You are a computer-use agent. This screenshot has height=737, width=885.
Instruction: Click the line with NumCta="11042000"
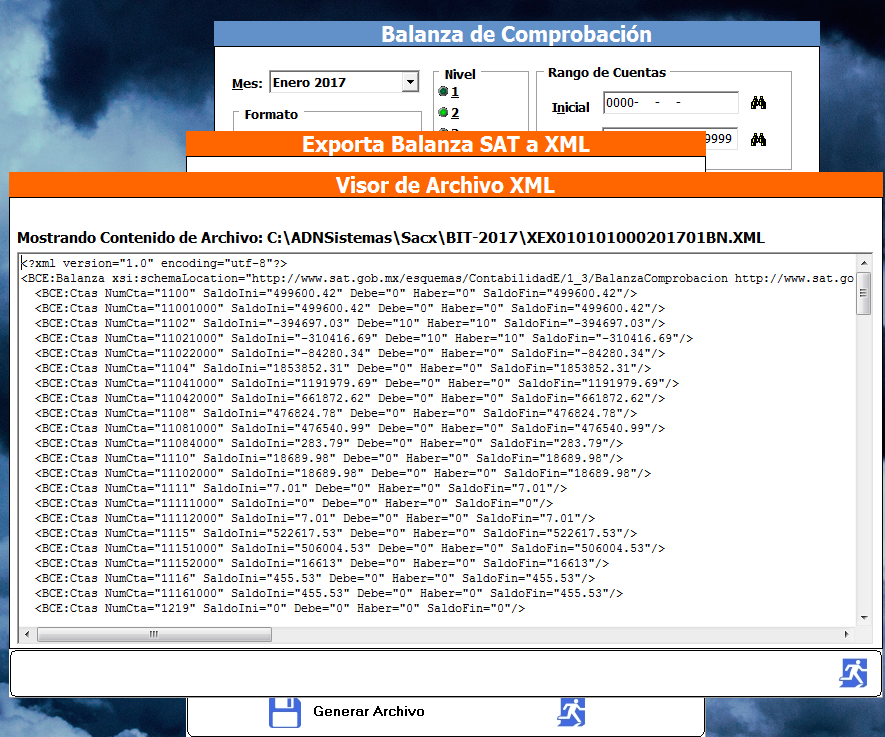[350, 398]
